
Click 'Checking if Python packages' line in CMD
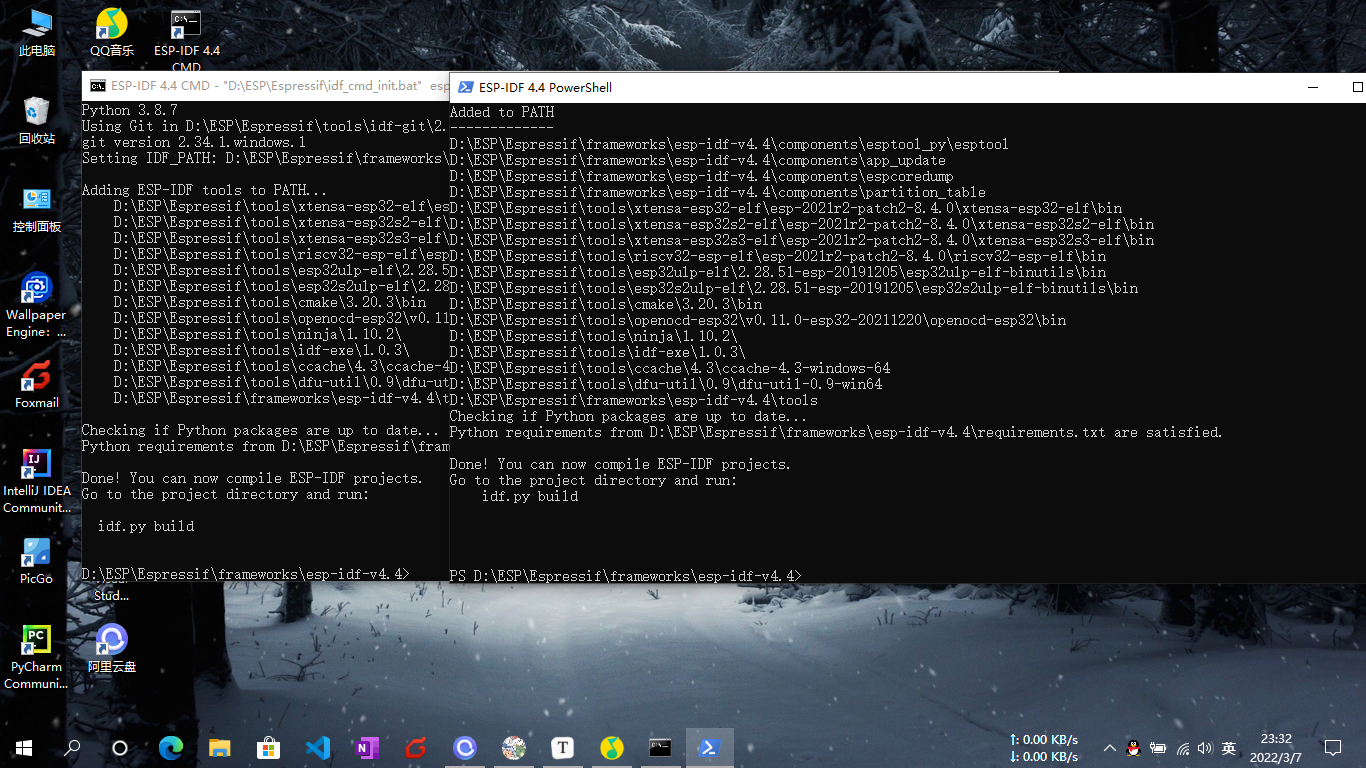pyautogui.click(x=262, y=430)
